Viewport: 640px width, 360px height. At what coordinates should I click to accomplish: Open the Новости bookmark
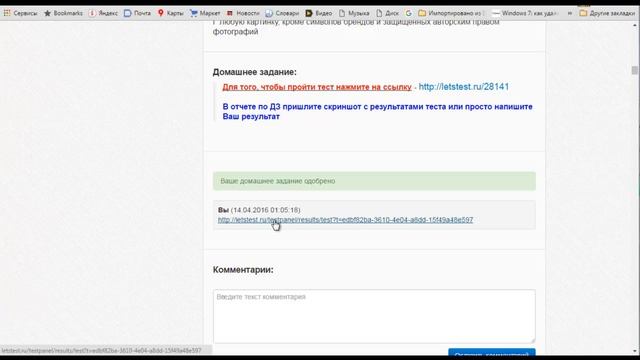[243, 13]
